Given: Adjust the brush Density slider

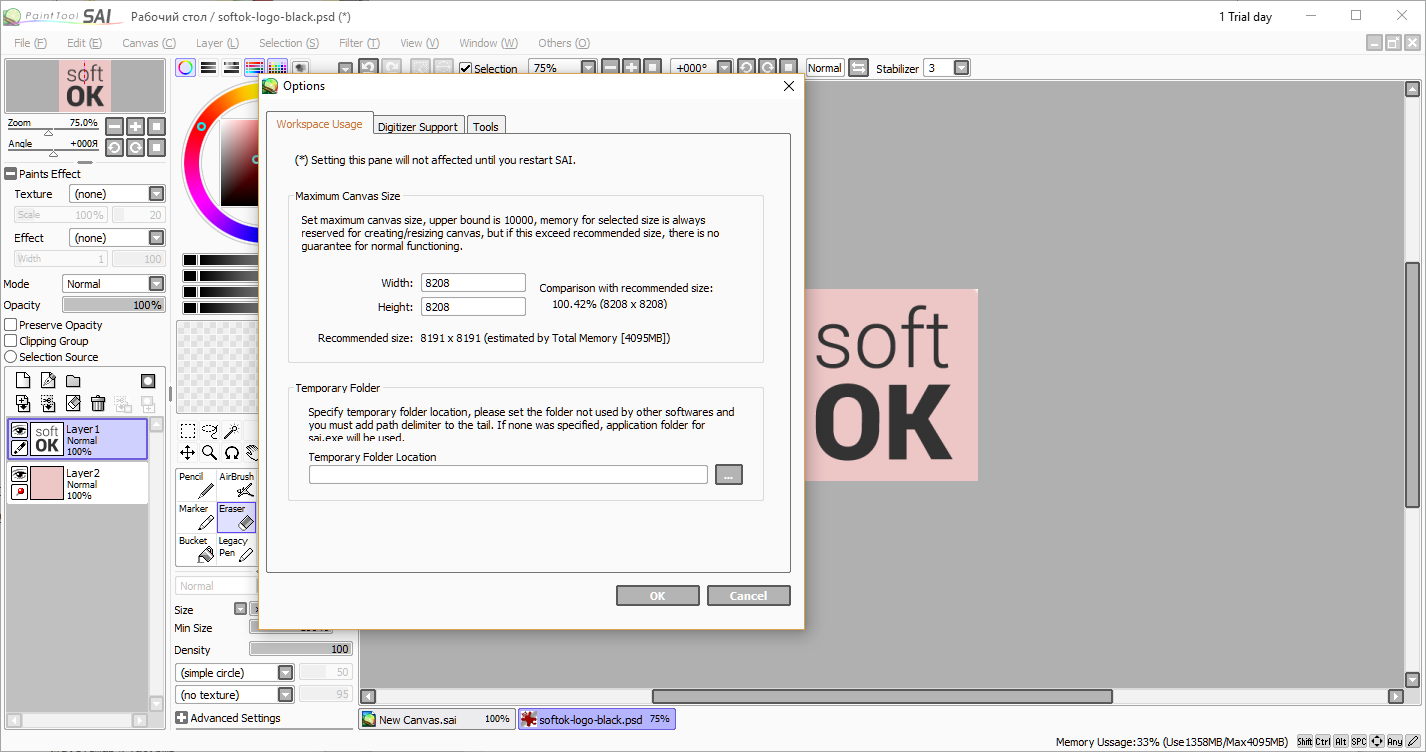Looking at the screenshot, I should click(x=301, y=650).
